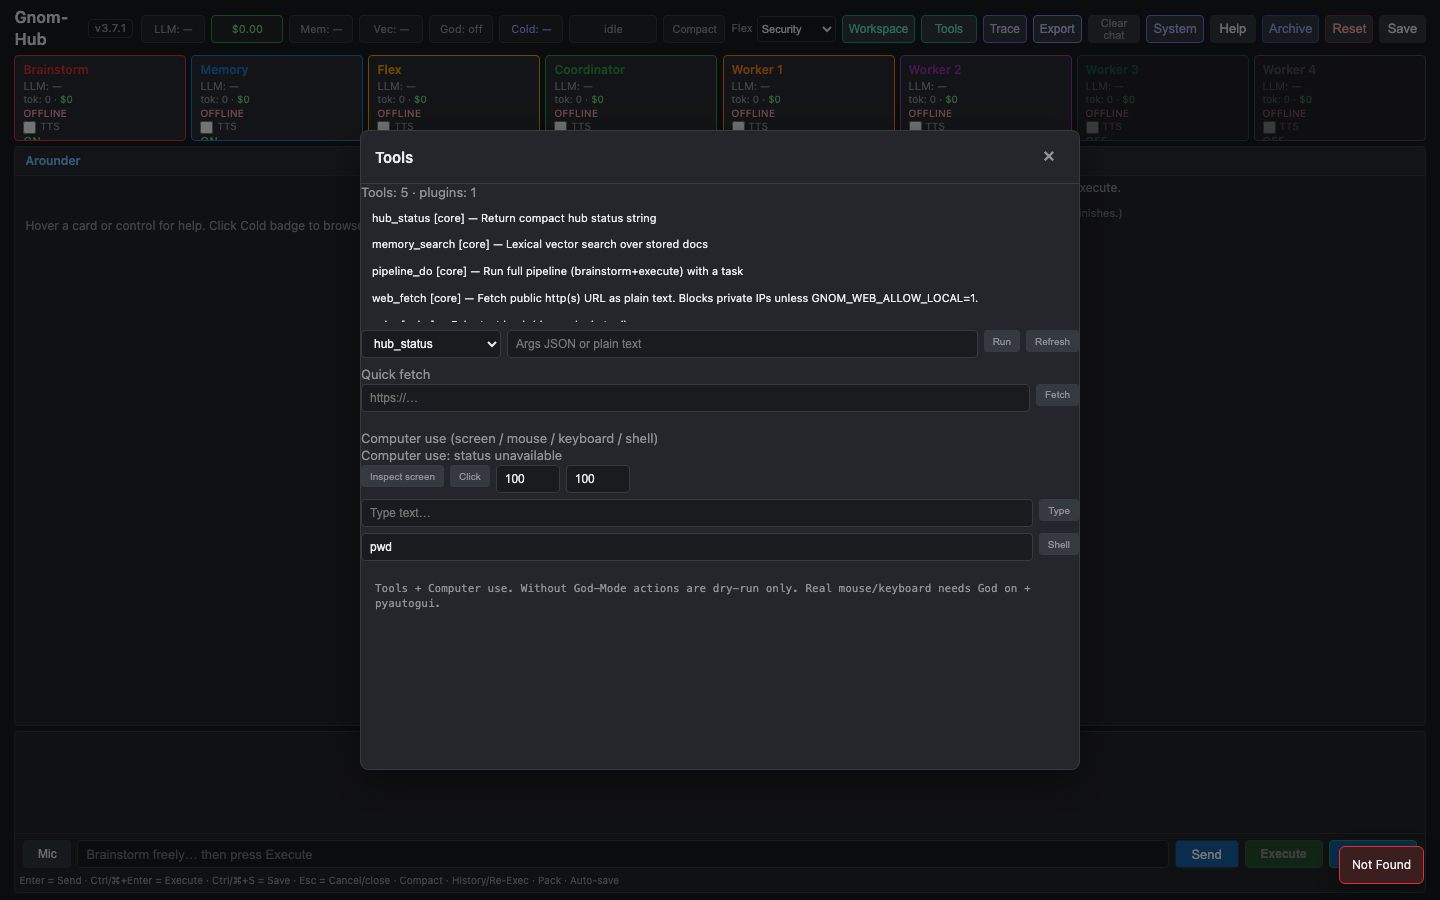Select the Worker 3 agent card
Image resolution: width=1440 pixels, height=900 pixels.
pyautogui.click(x=1162, y=97)
